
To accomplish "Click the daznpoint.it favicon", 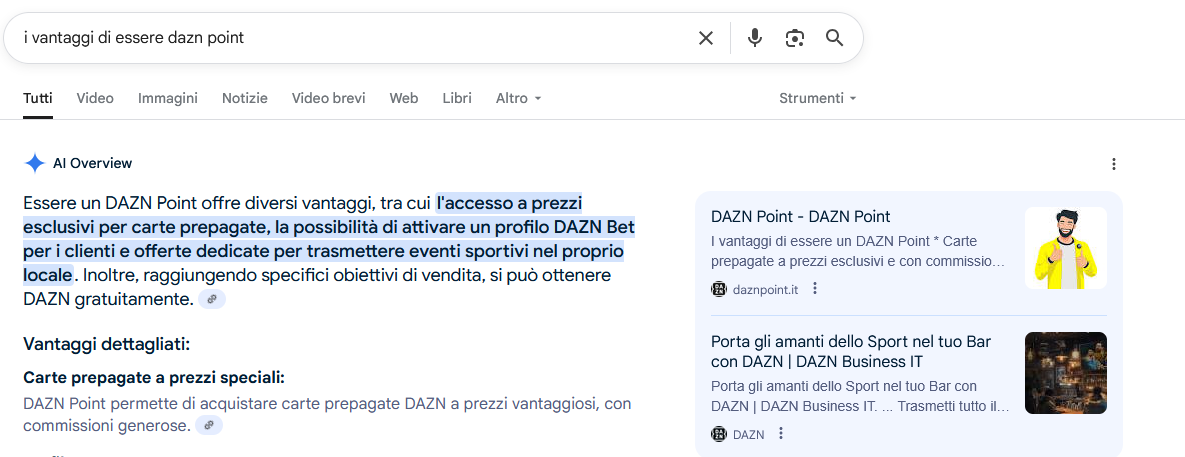I will pyautogui.click(x=719, y=289).
